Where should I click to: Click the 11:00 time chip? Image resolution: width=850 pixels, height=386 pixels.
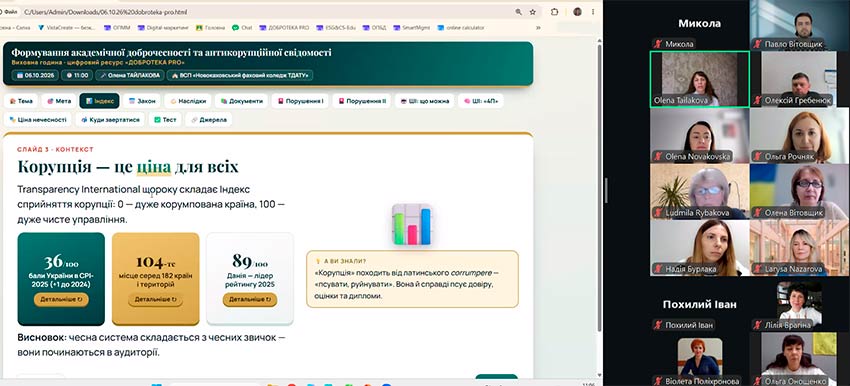pos(77,75)
